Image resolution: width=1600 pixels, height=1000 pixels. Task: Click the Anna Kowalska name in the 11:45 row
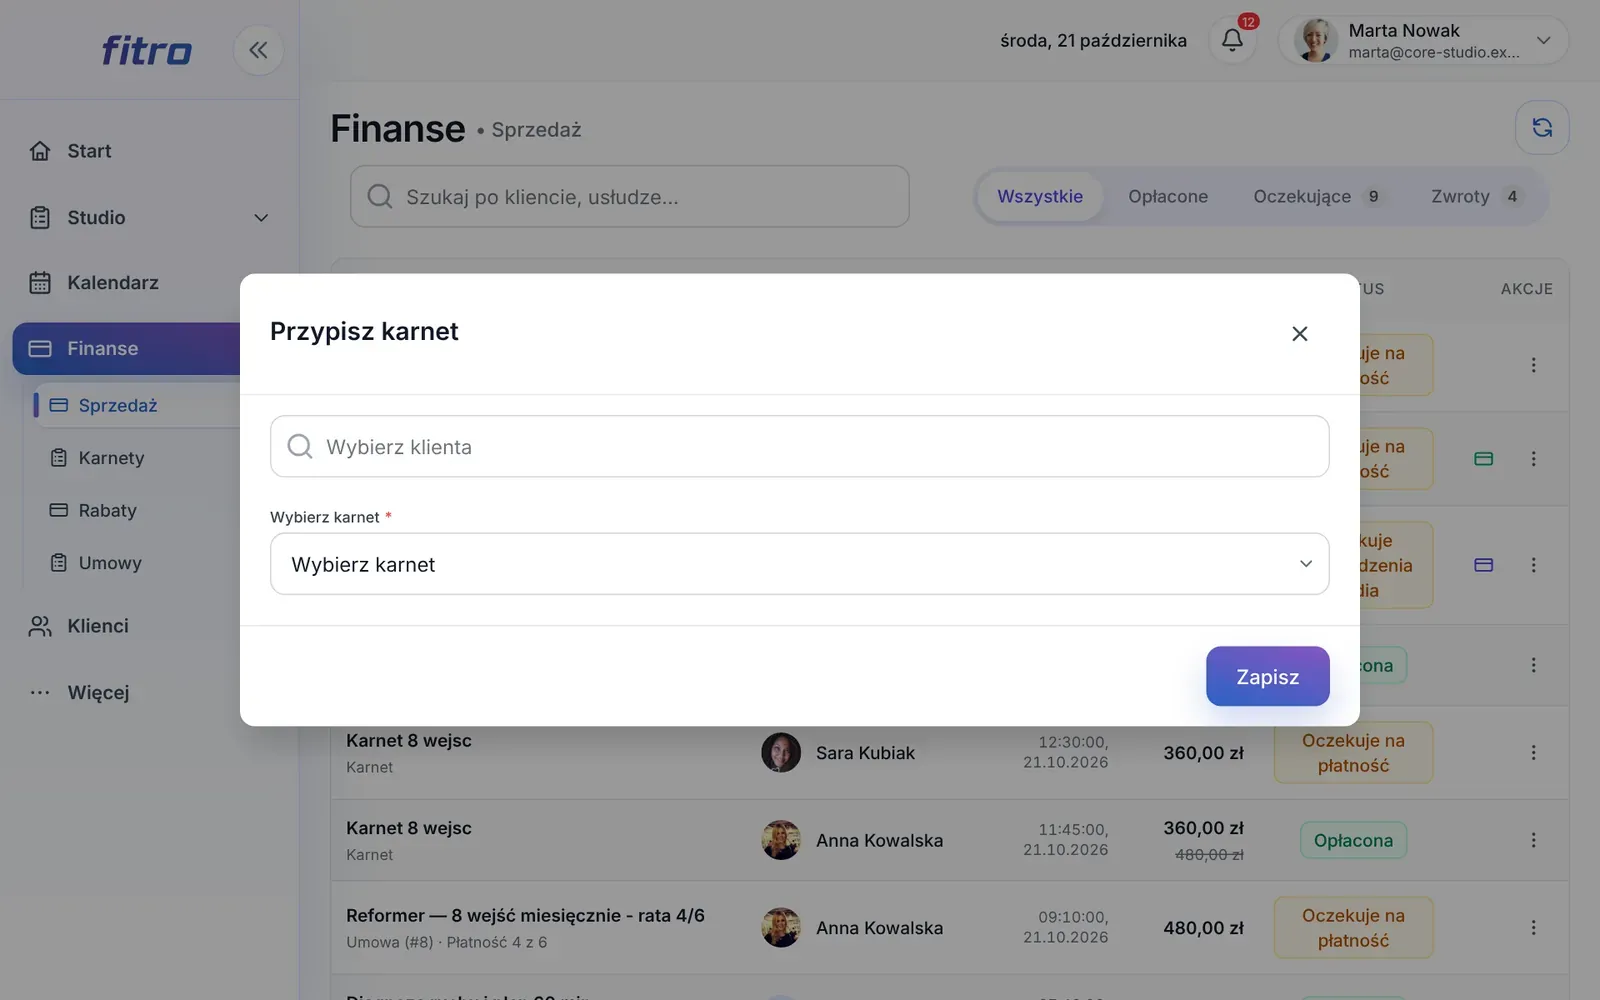(879, 840)
